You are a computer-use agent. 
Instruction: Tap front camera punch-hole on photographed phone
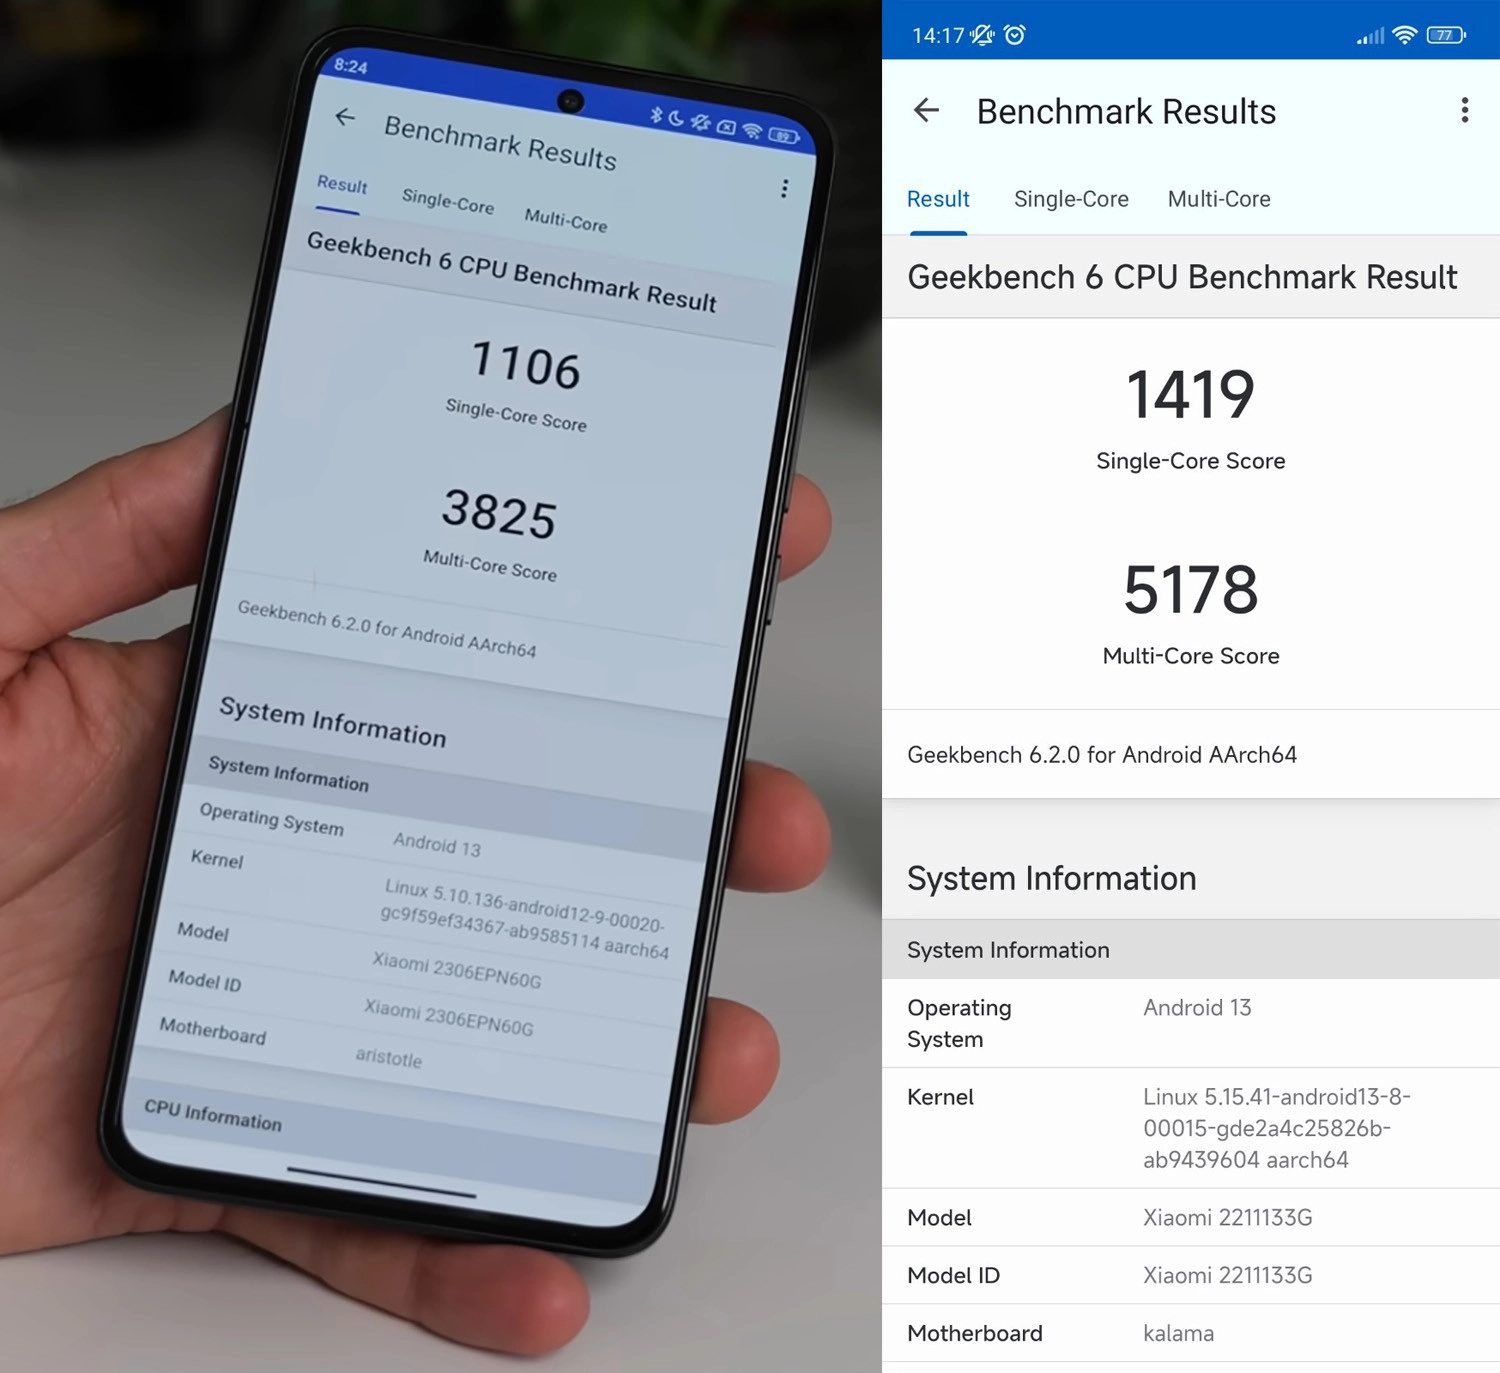point(570,100)
